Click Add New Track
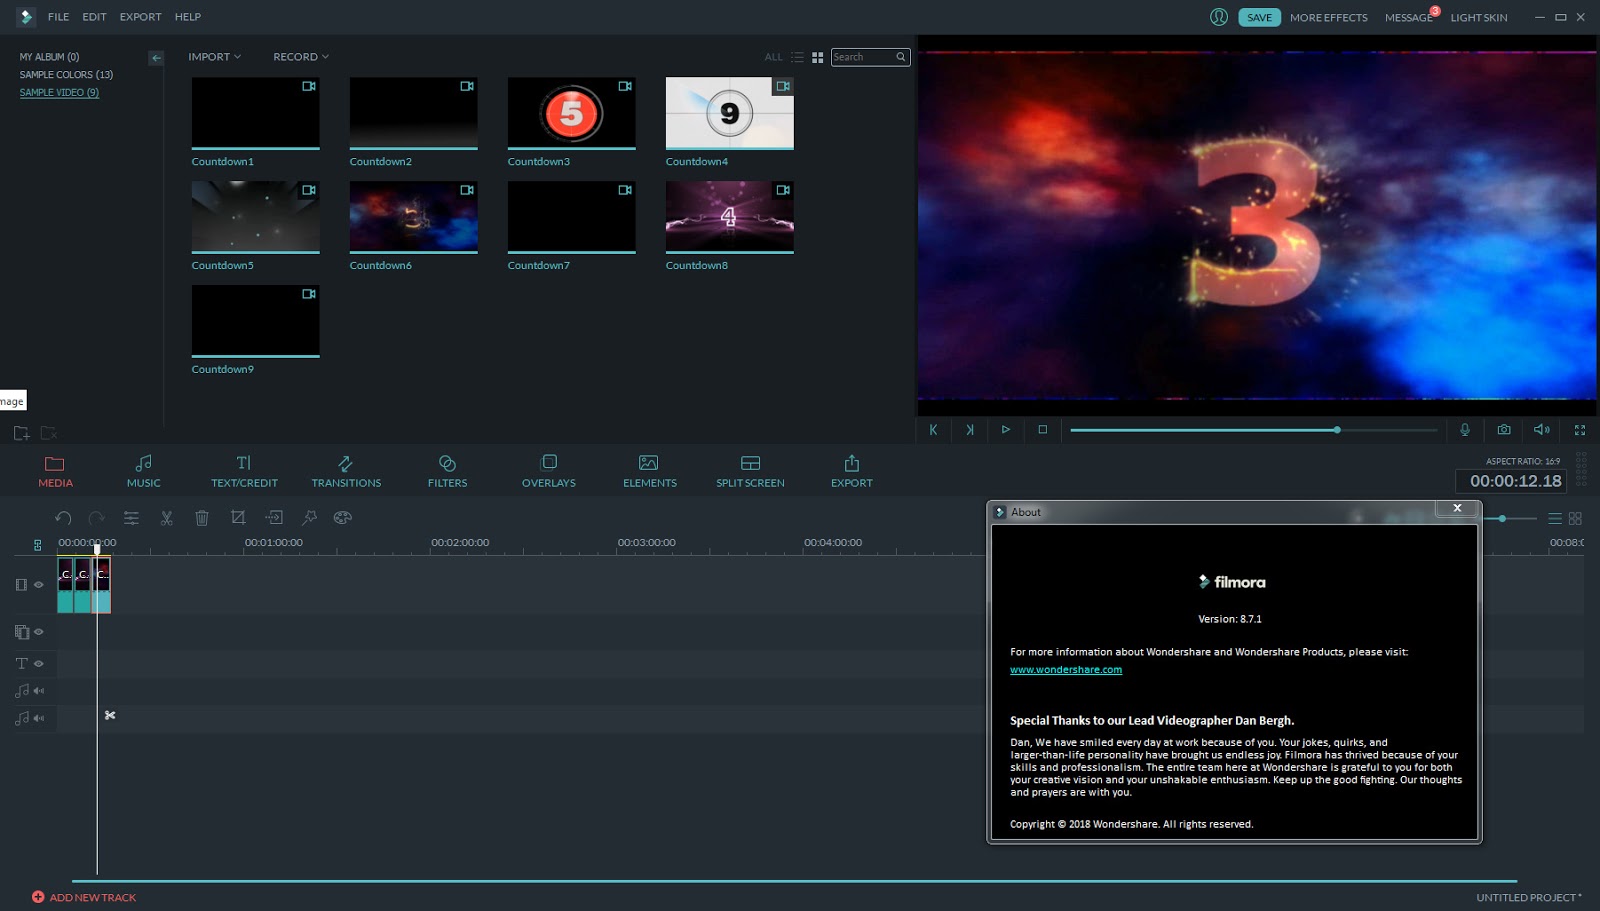Viewport: 1600px width, 911px height. [84, 897]
